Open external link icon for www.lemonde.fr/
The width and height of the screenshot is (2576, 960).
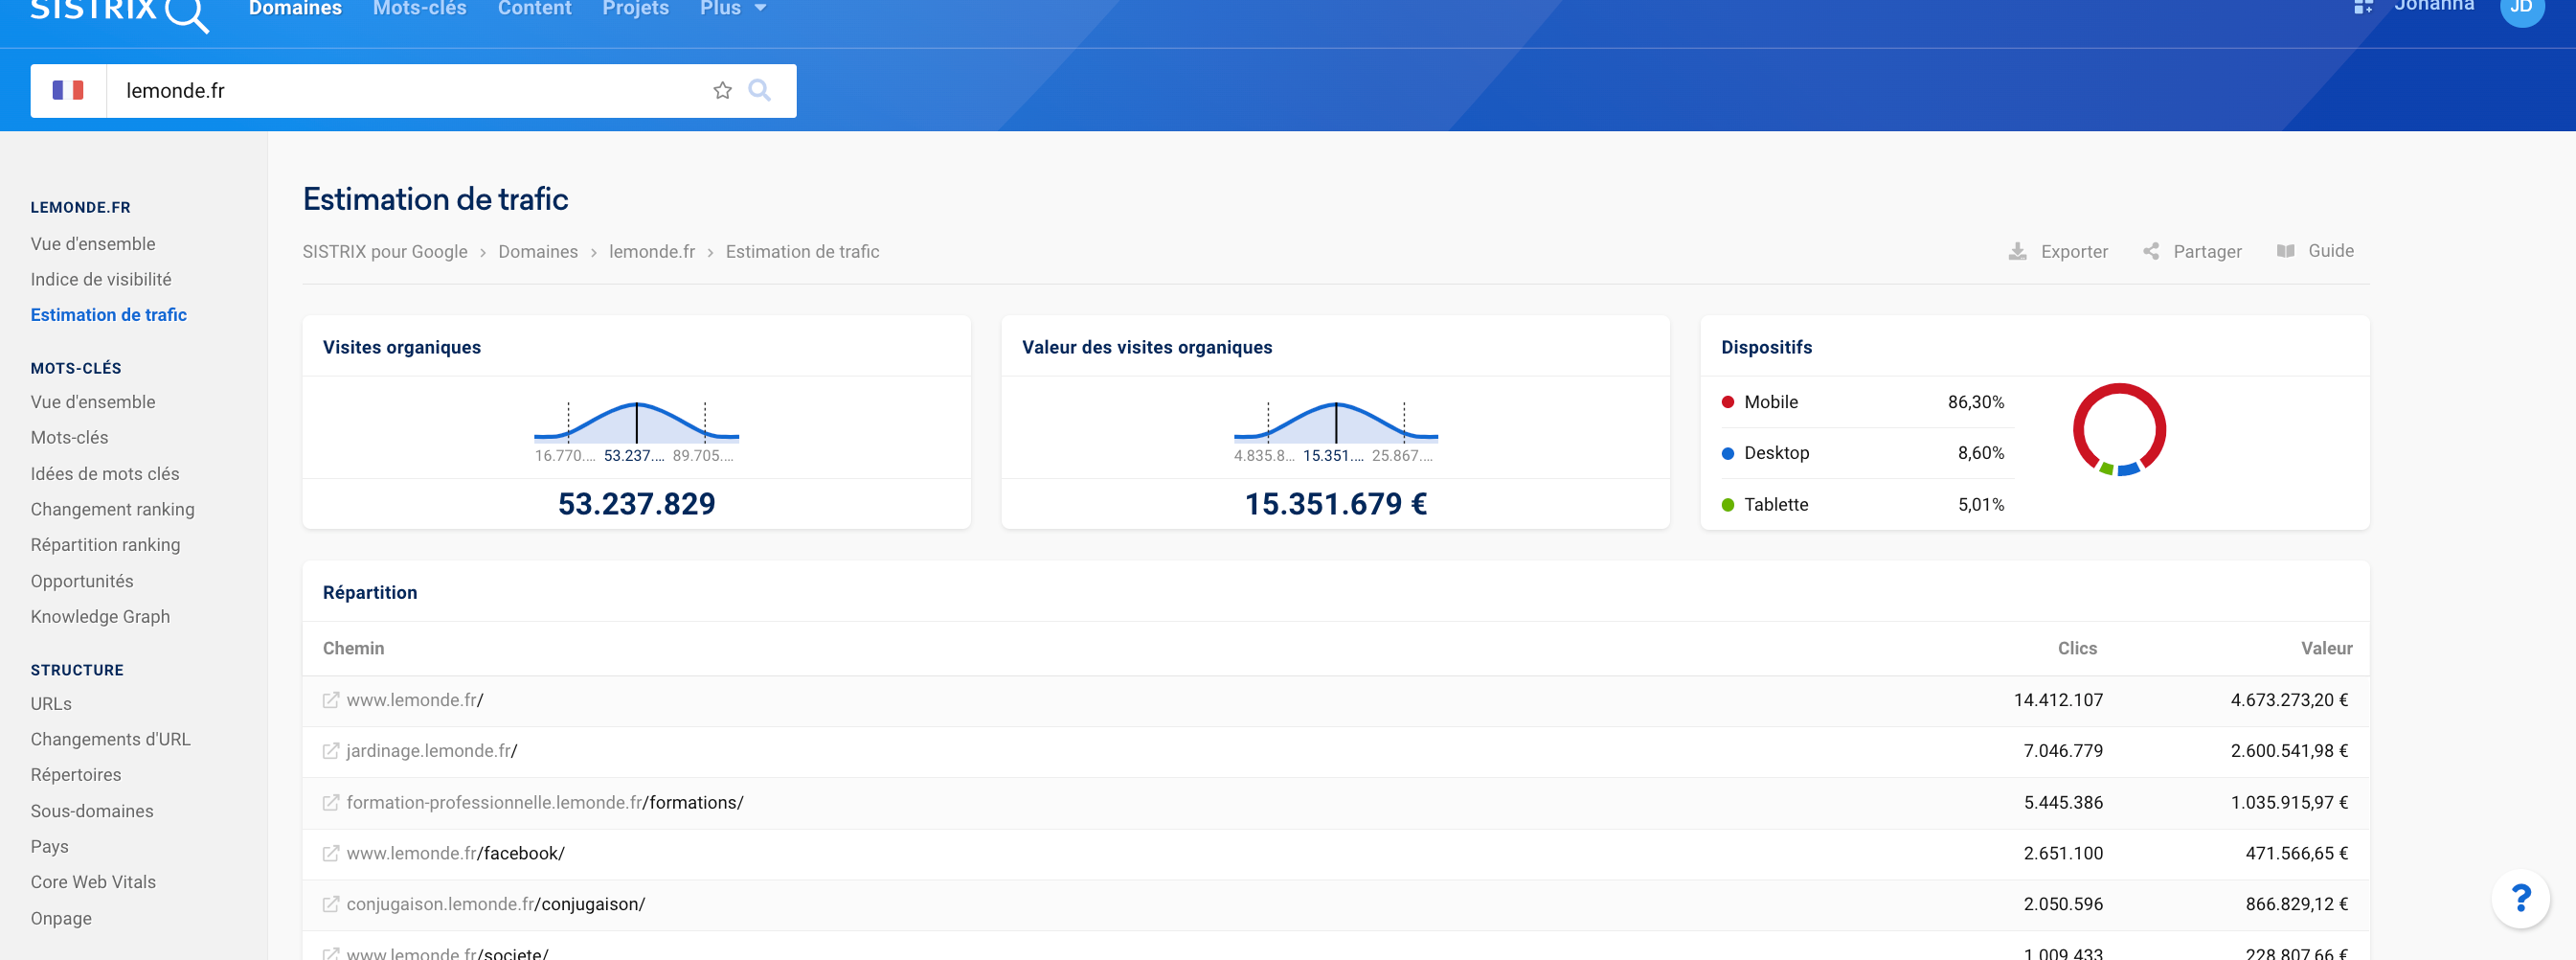(331, 700)
